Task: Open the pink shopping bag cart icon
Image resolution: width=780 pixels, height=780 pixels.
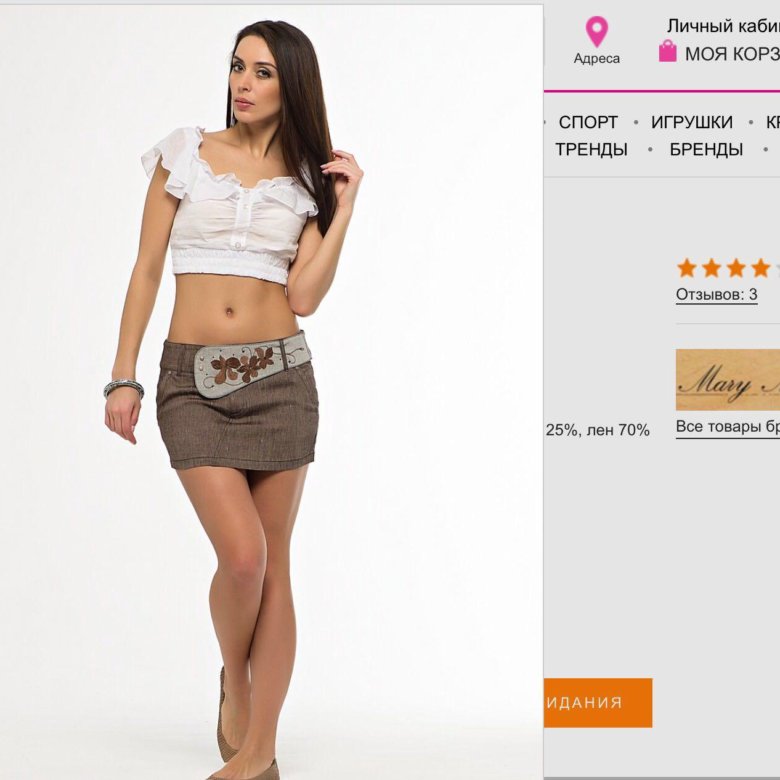Action: 668,51
